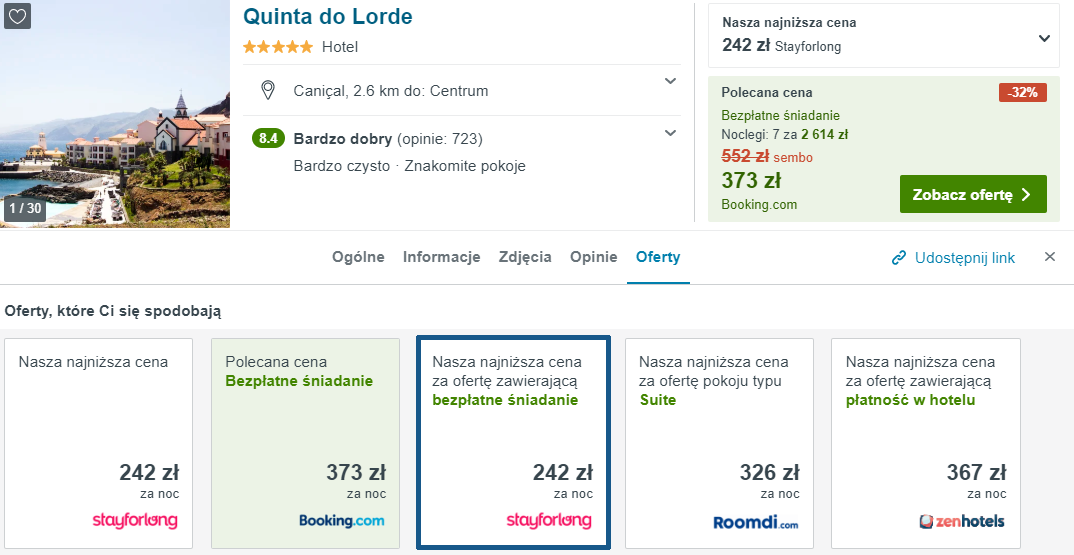Close the hotel details panel
The height and width of the screenshot is (555, 1074).
pos(1050,257)
